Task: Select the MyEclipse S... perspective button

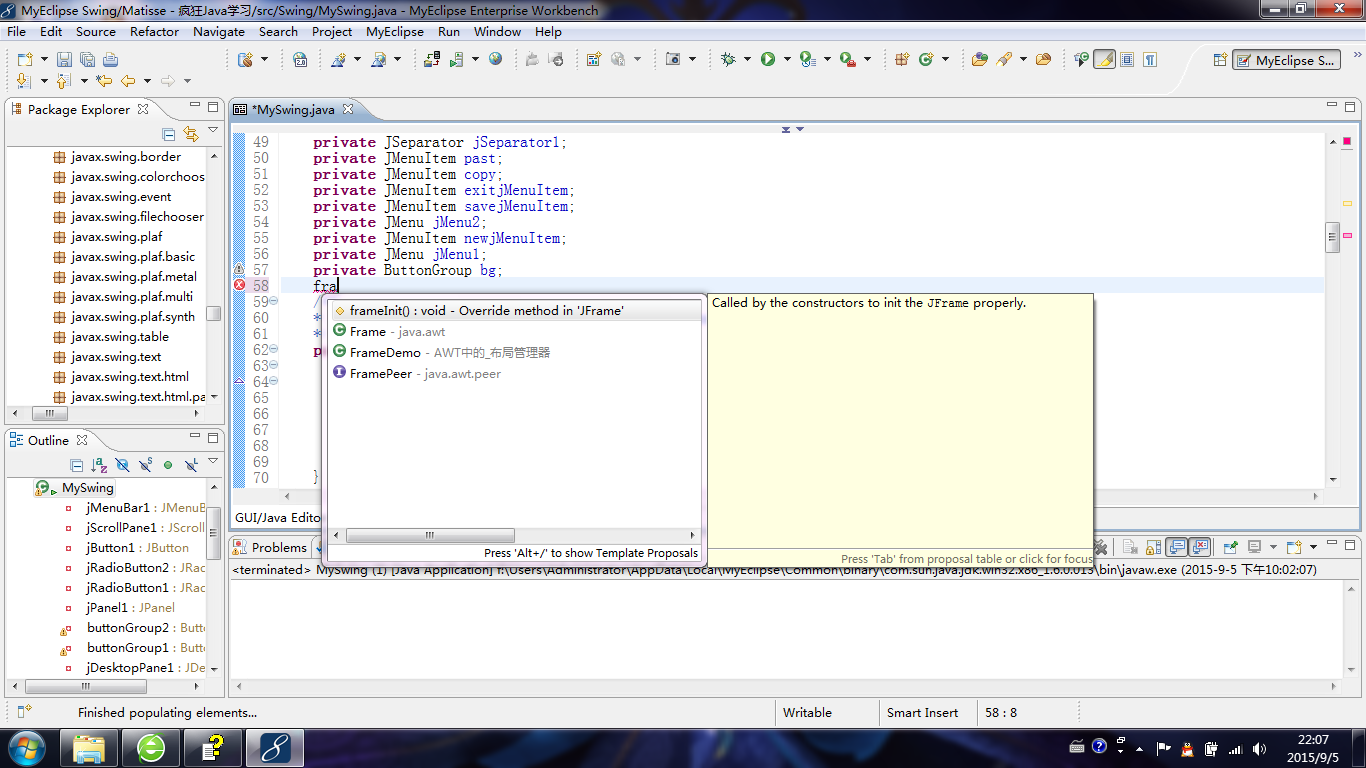Action: pyautogui.click(x=1286, y=60)
